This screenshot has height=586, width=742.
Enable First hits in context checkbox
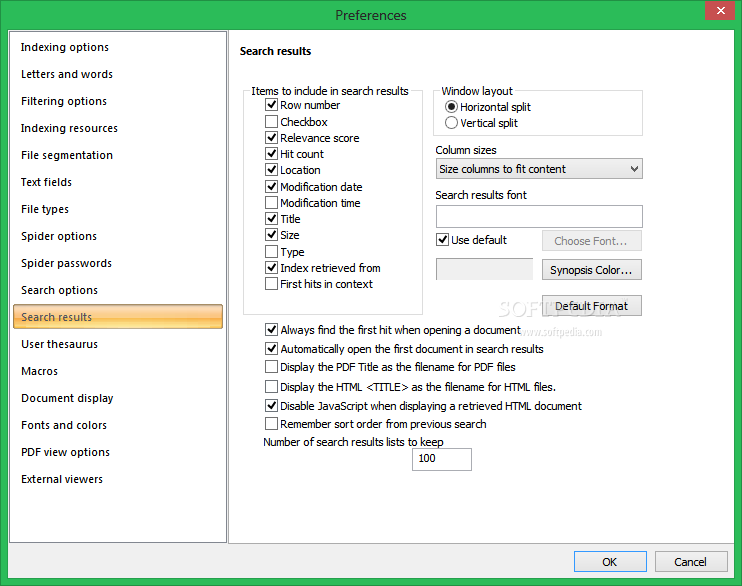[271, 284]
